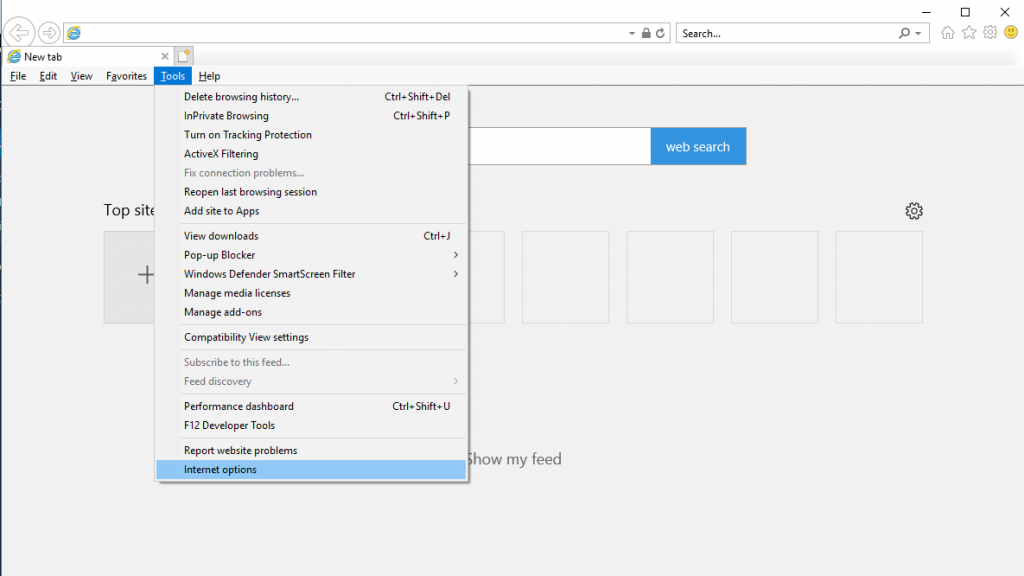Viewport: 1024px width, 576px height.
Task: Expand the Pop-up Blocker submenu
Action: pyautogui.click(x=312, y=255)
